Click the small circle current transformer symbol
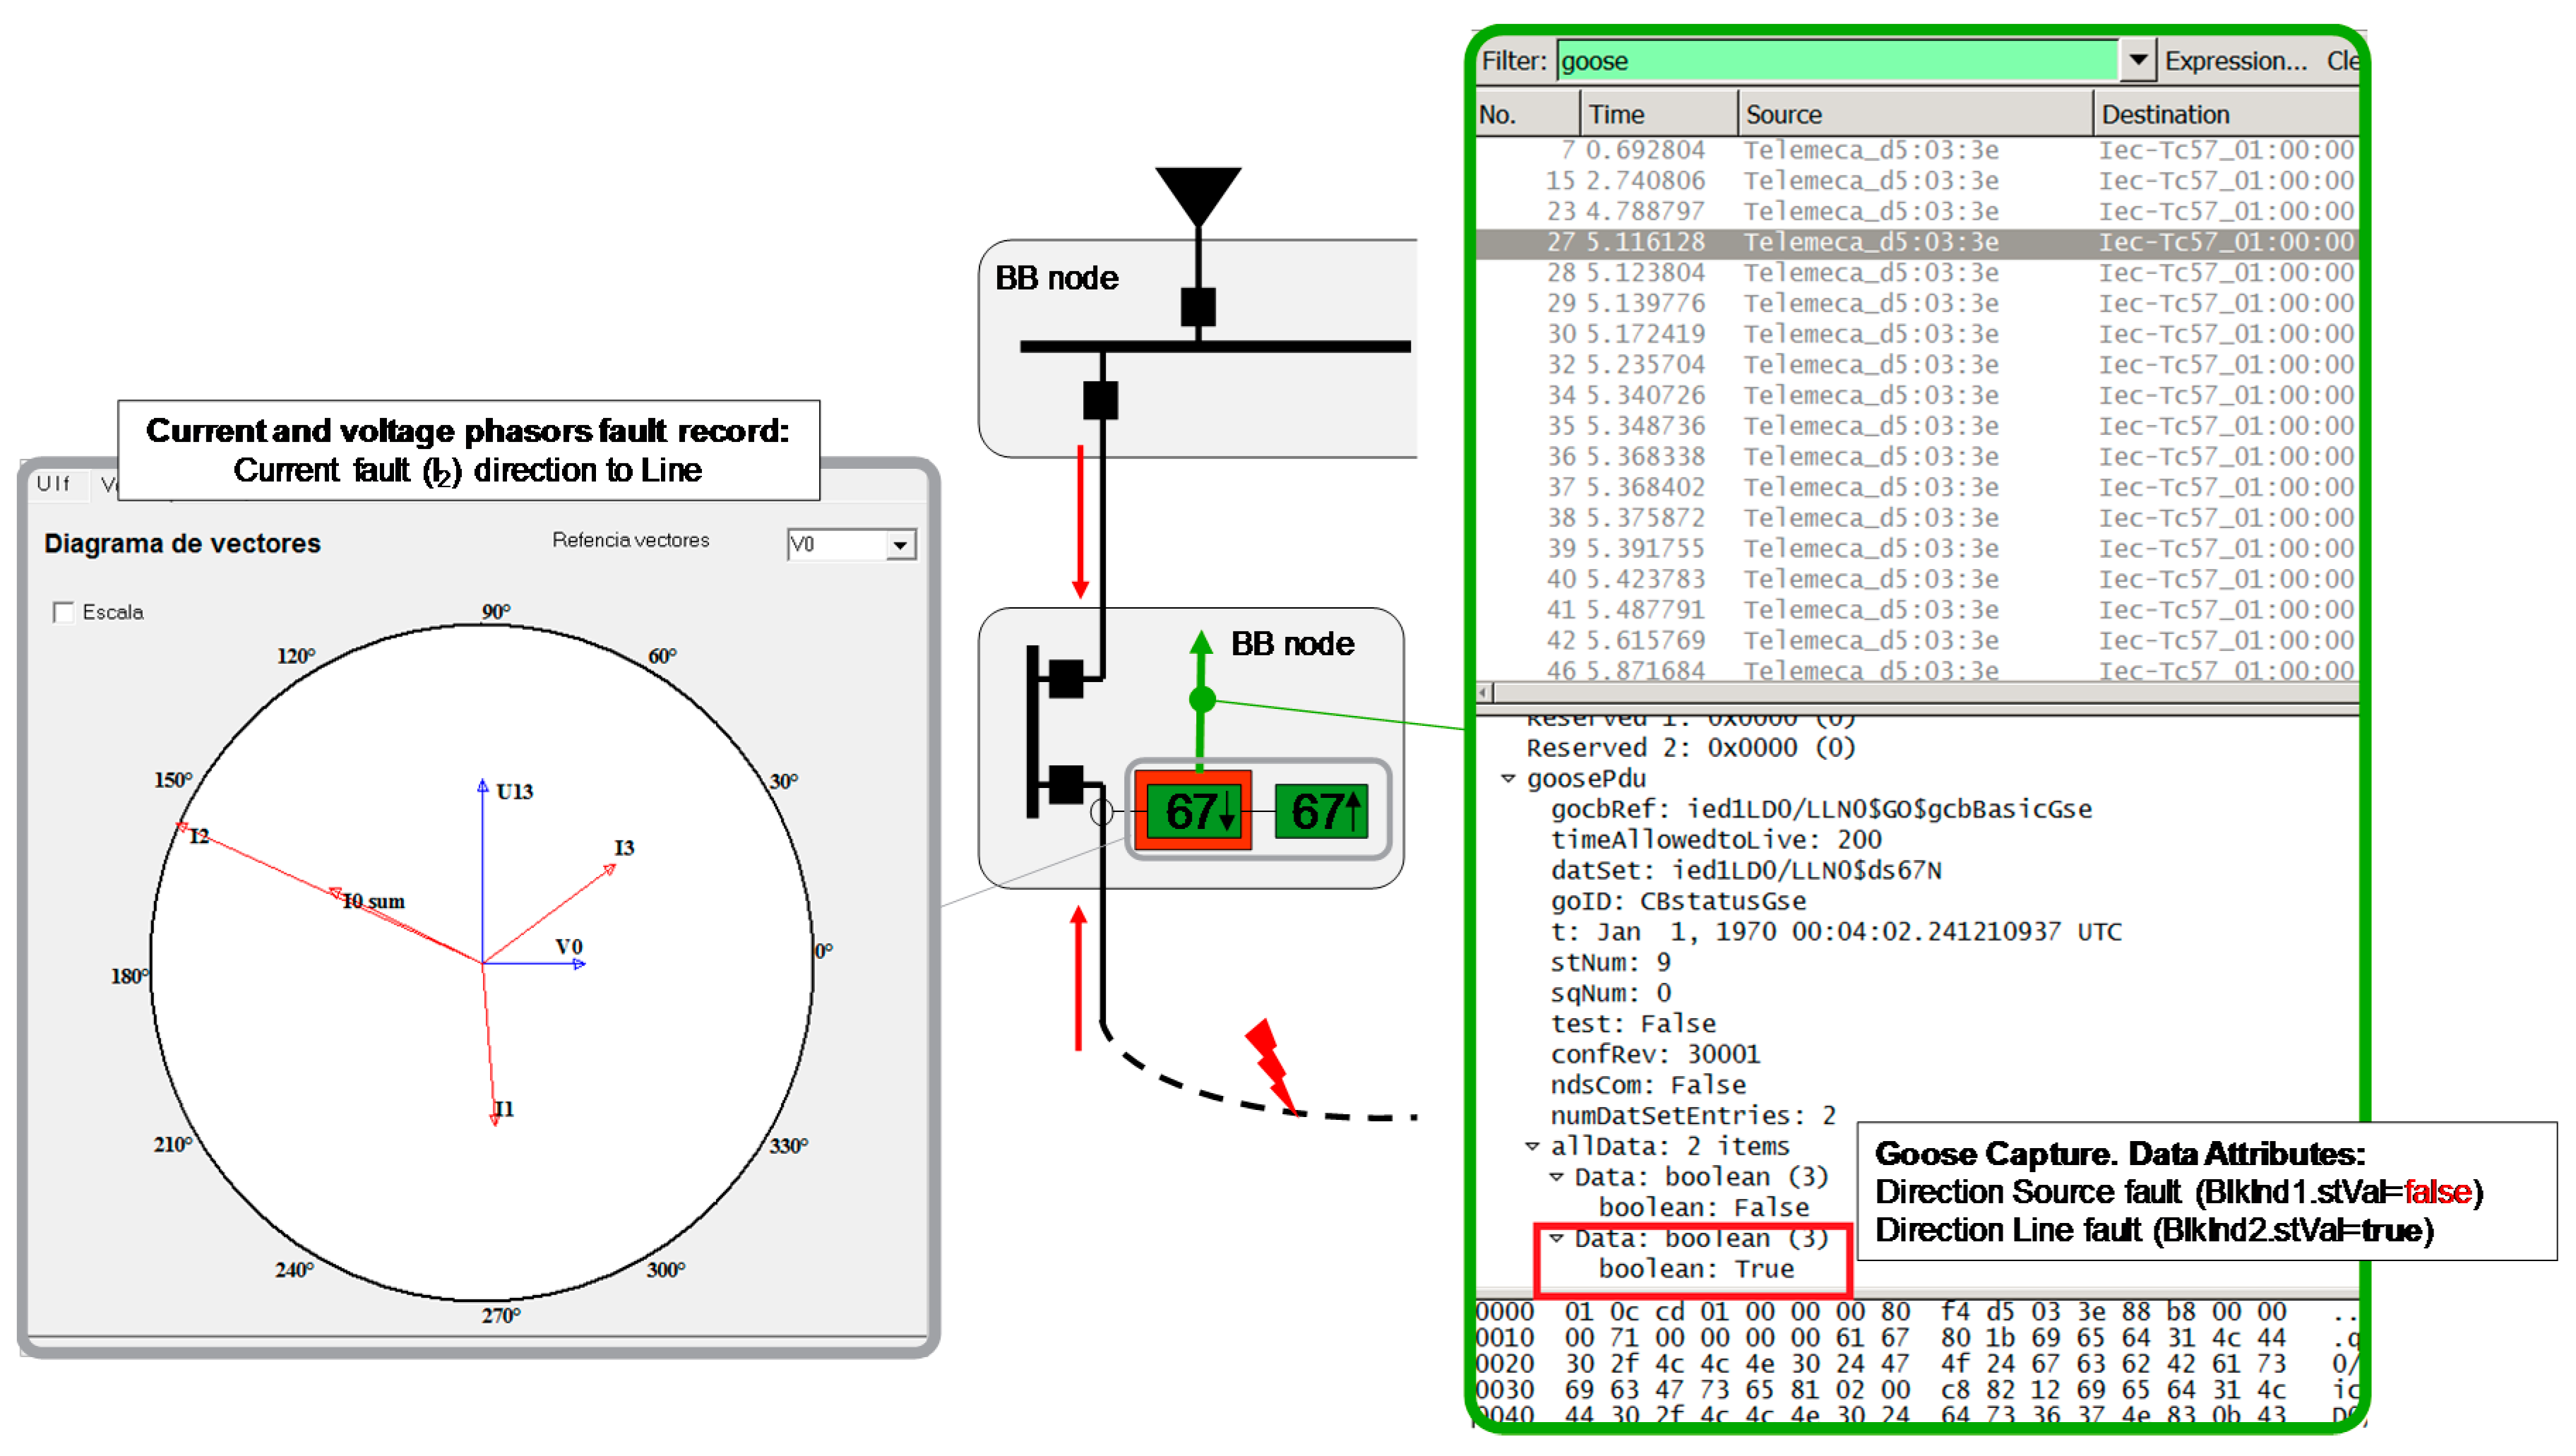The width and height of the screenshot is (2576, 1456). pos(1101,812)
